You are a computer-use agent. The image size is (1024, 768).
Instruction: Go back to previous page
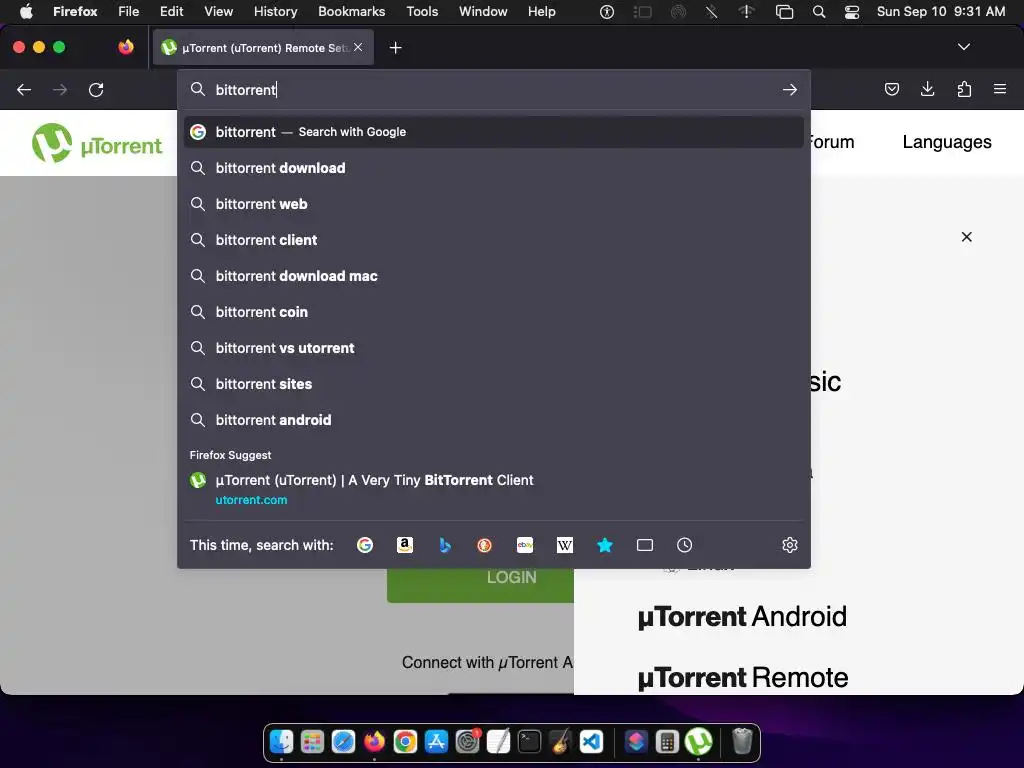(x=24, y=89)
